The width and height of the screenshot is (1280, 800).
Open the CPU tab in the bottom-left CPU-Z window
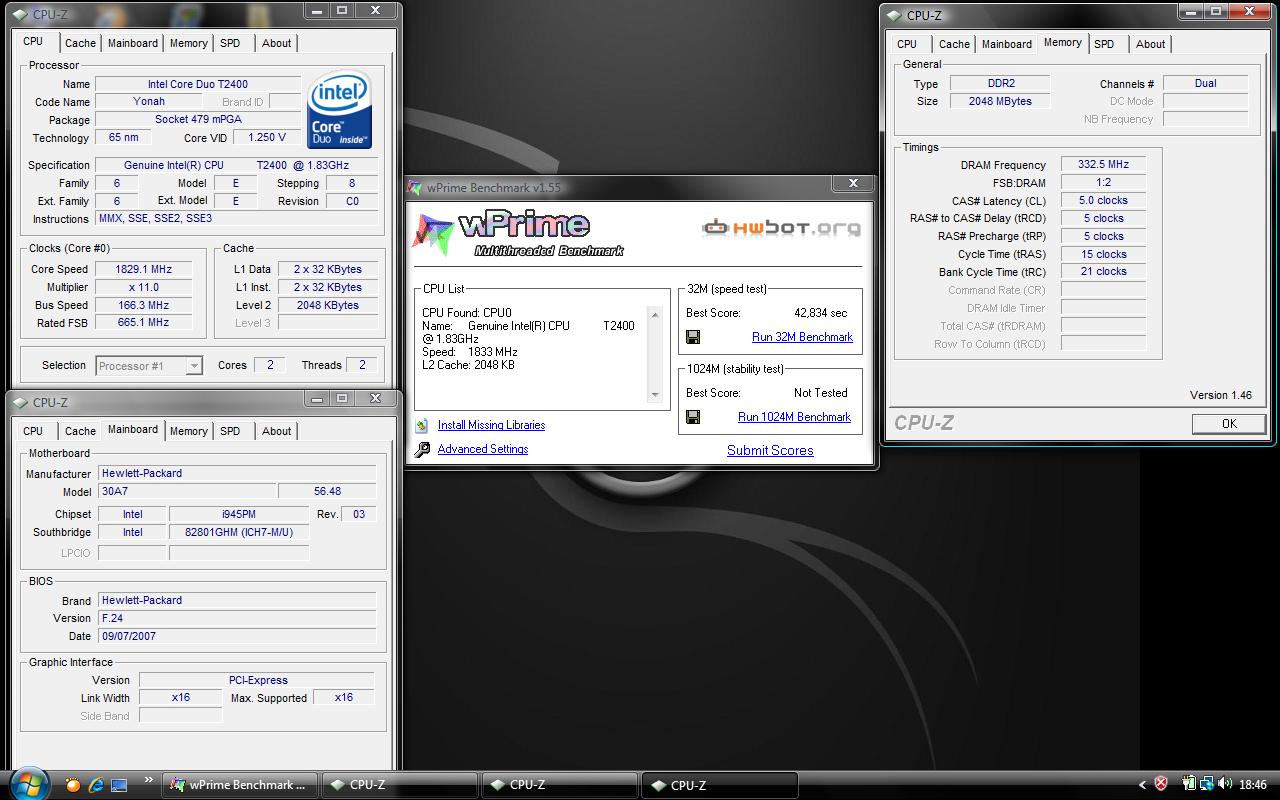tap(33, 431)
